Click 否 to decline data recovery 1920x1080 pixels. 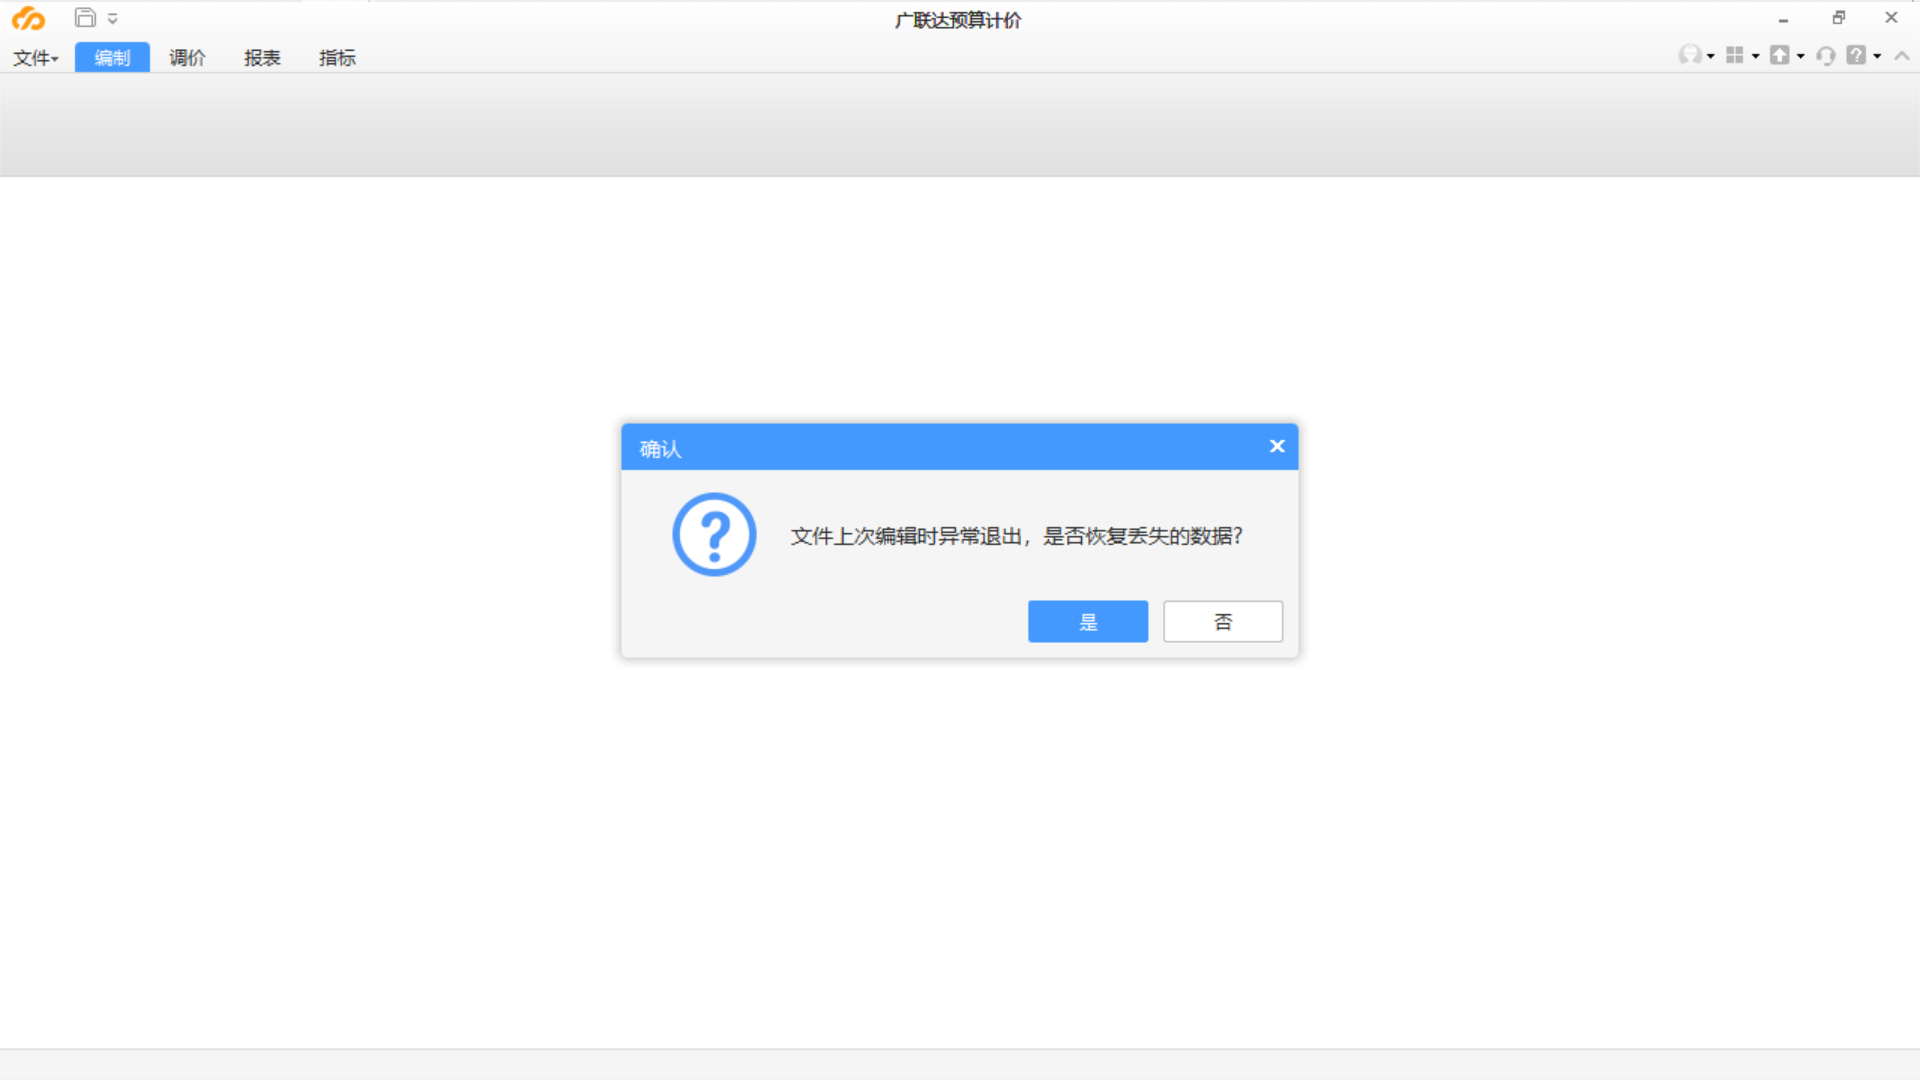[1223, 622]
